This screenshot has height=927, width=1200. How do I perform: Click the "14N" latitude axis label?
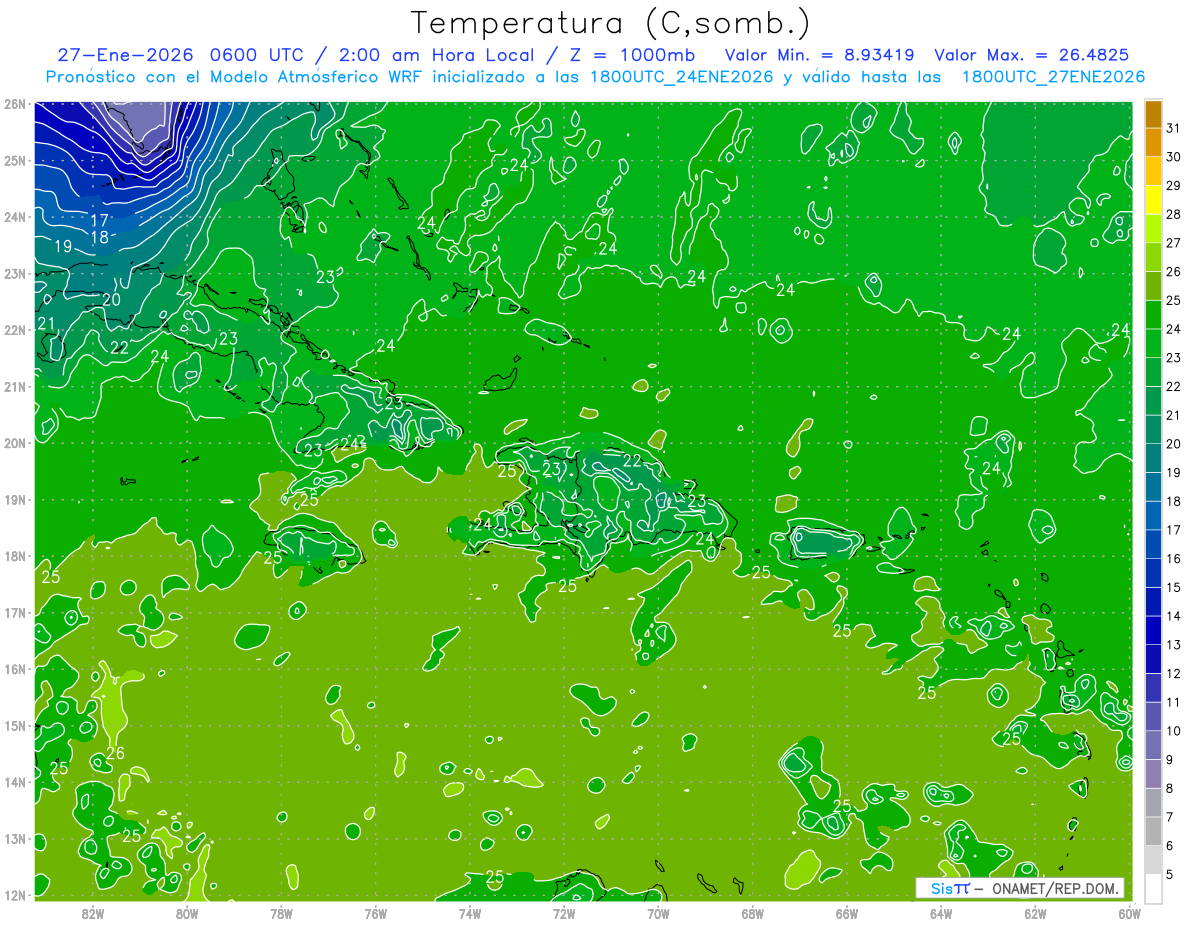tap(15, 782)
